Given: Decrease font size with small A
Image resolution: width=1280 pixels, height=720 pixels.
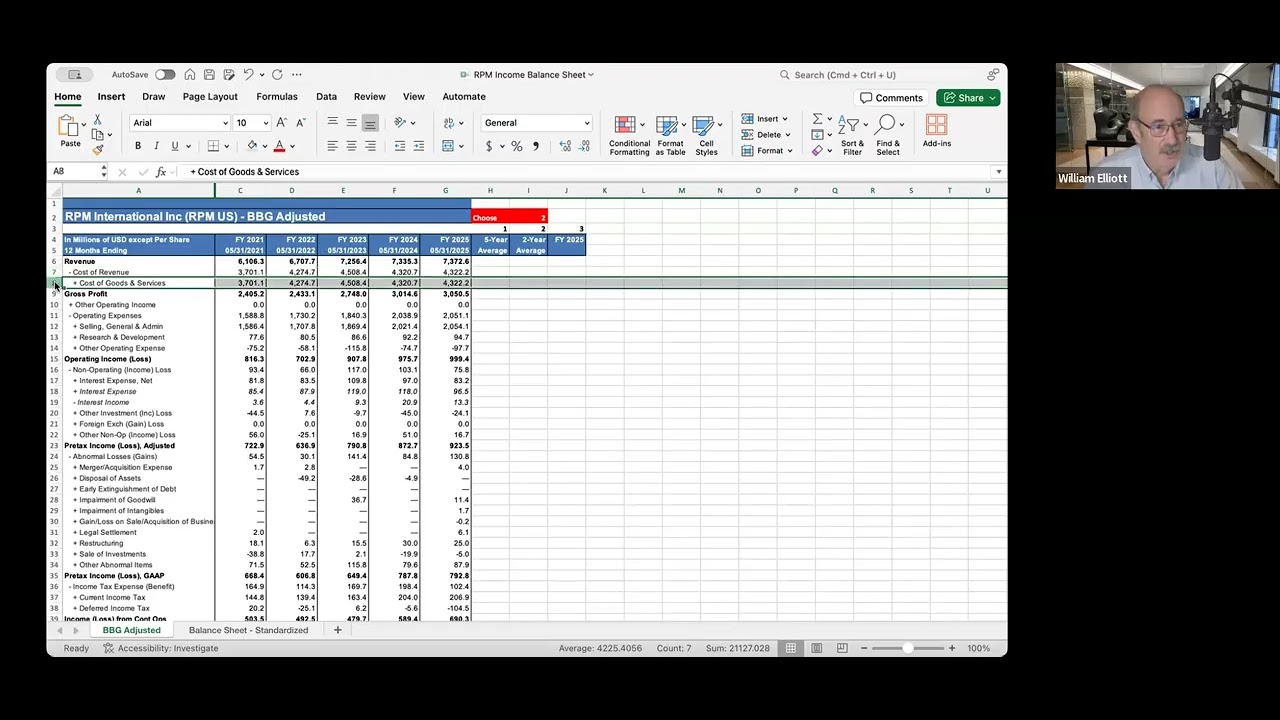Looking at the screenshot, I should coord(301,123).
